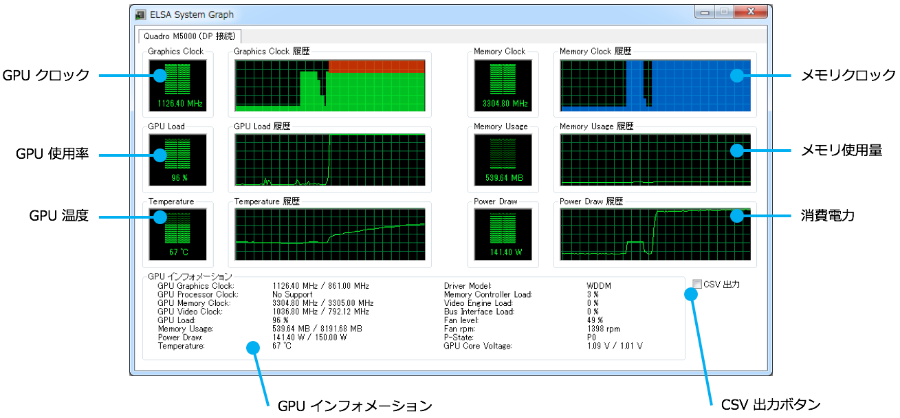
Task: Click the Temperature gauge showing 67 °C
Action: pos(177,235)
